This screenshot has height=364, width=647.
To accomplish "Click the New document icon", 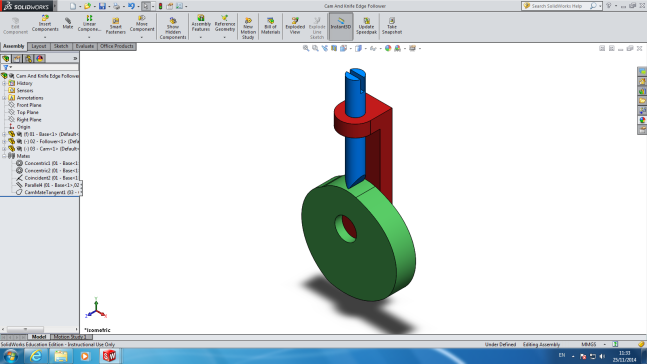I will point(73,6).
